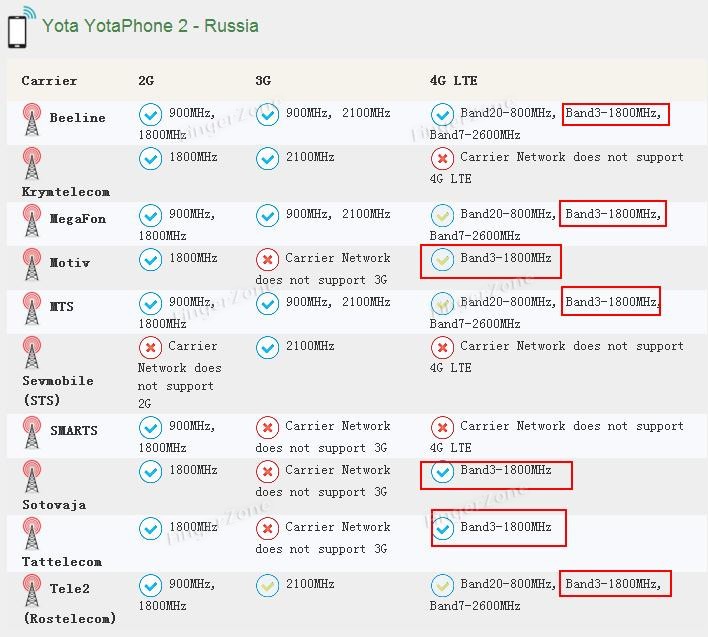Click SMARTS's 4G LTE red cross icon

tap(442, 427)
